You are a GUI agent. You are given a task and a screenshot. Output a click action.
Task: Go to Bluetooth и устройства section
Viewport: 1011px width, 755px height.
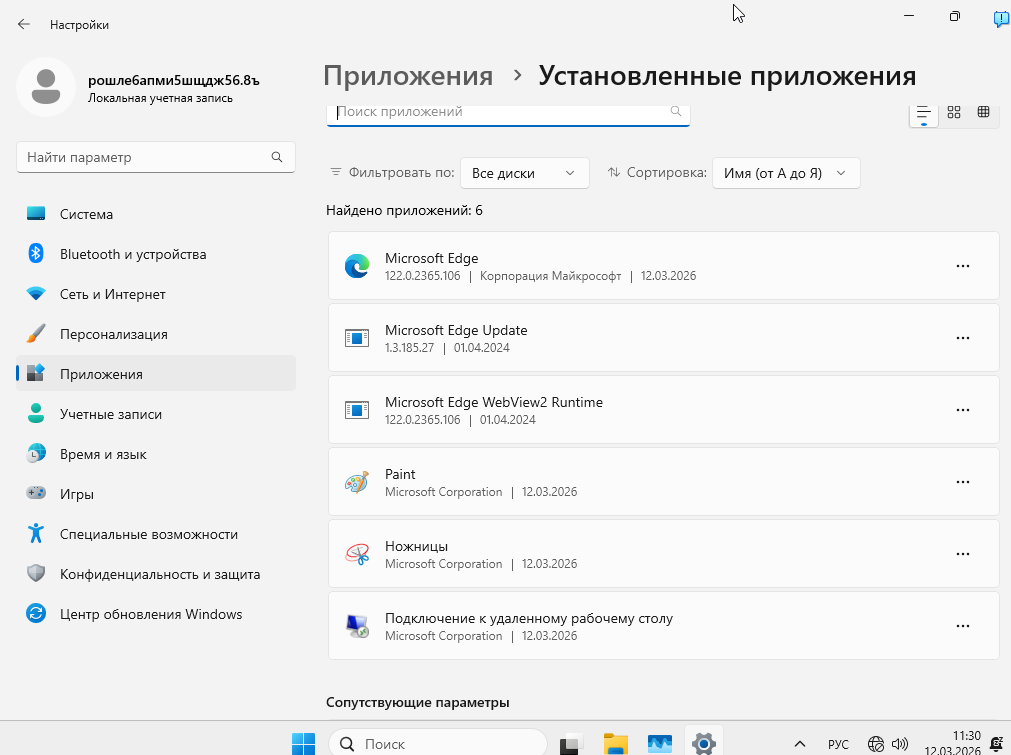(x=132, y=254)
